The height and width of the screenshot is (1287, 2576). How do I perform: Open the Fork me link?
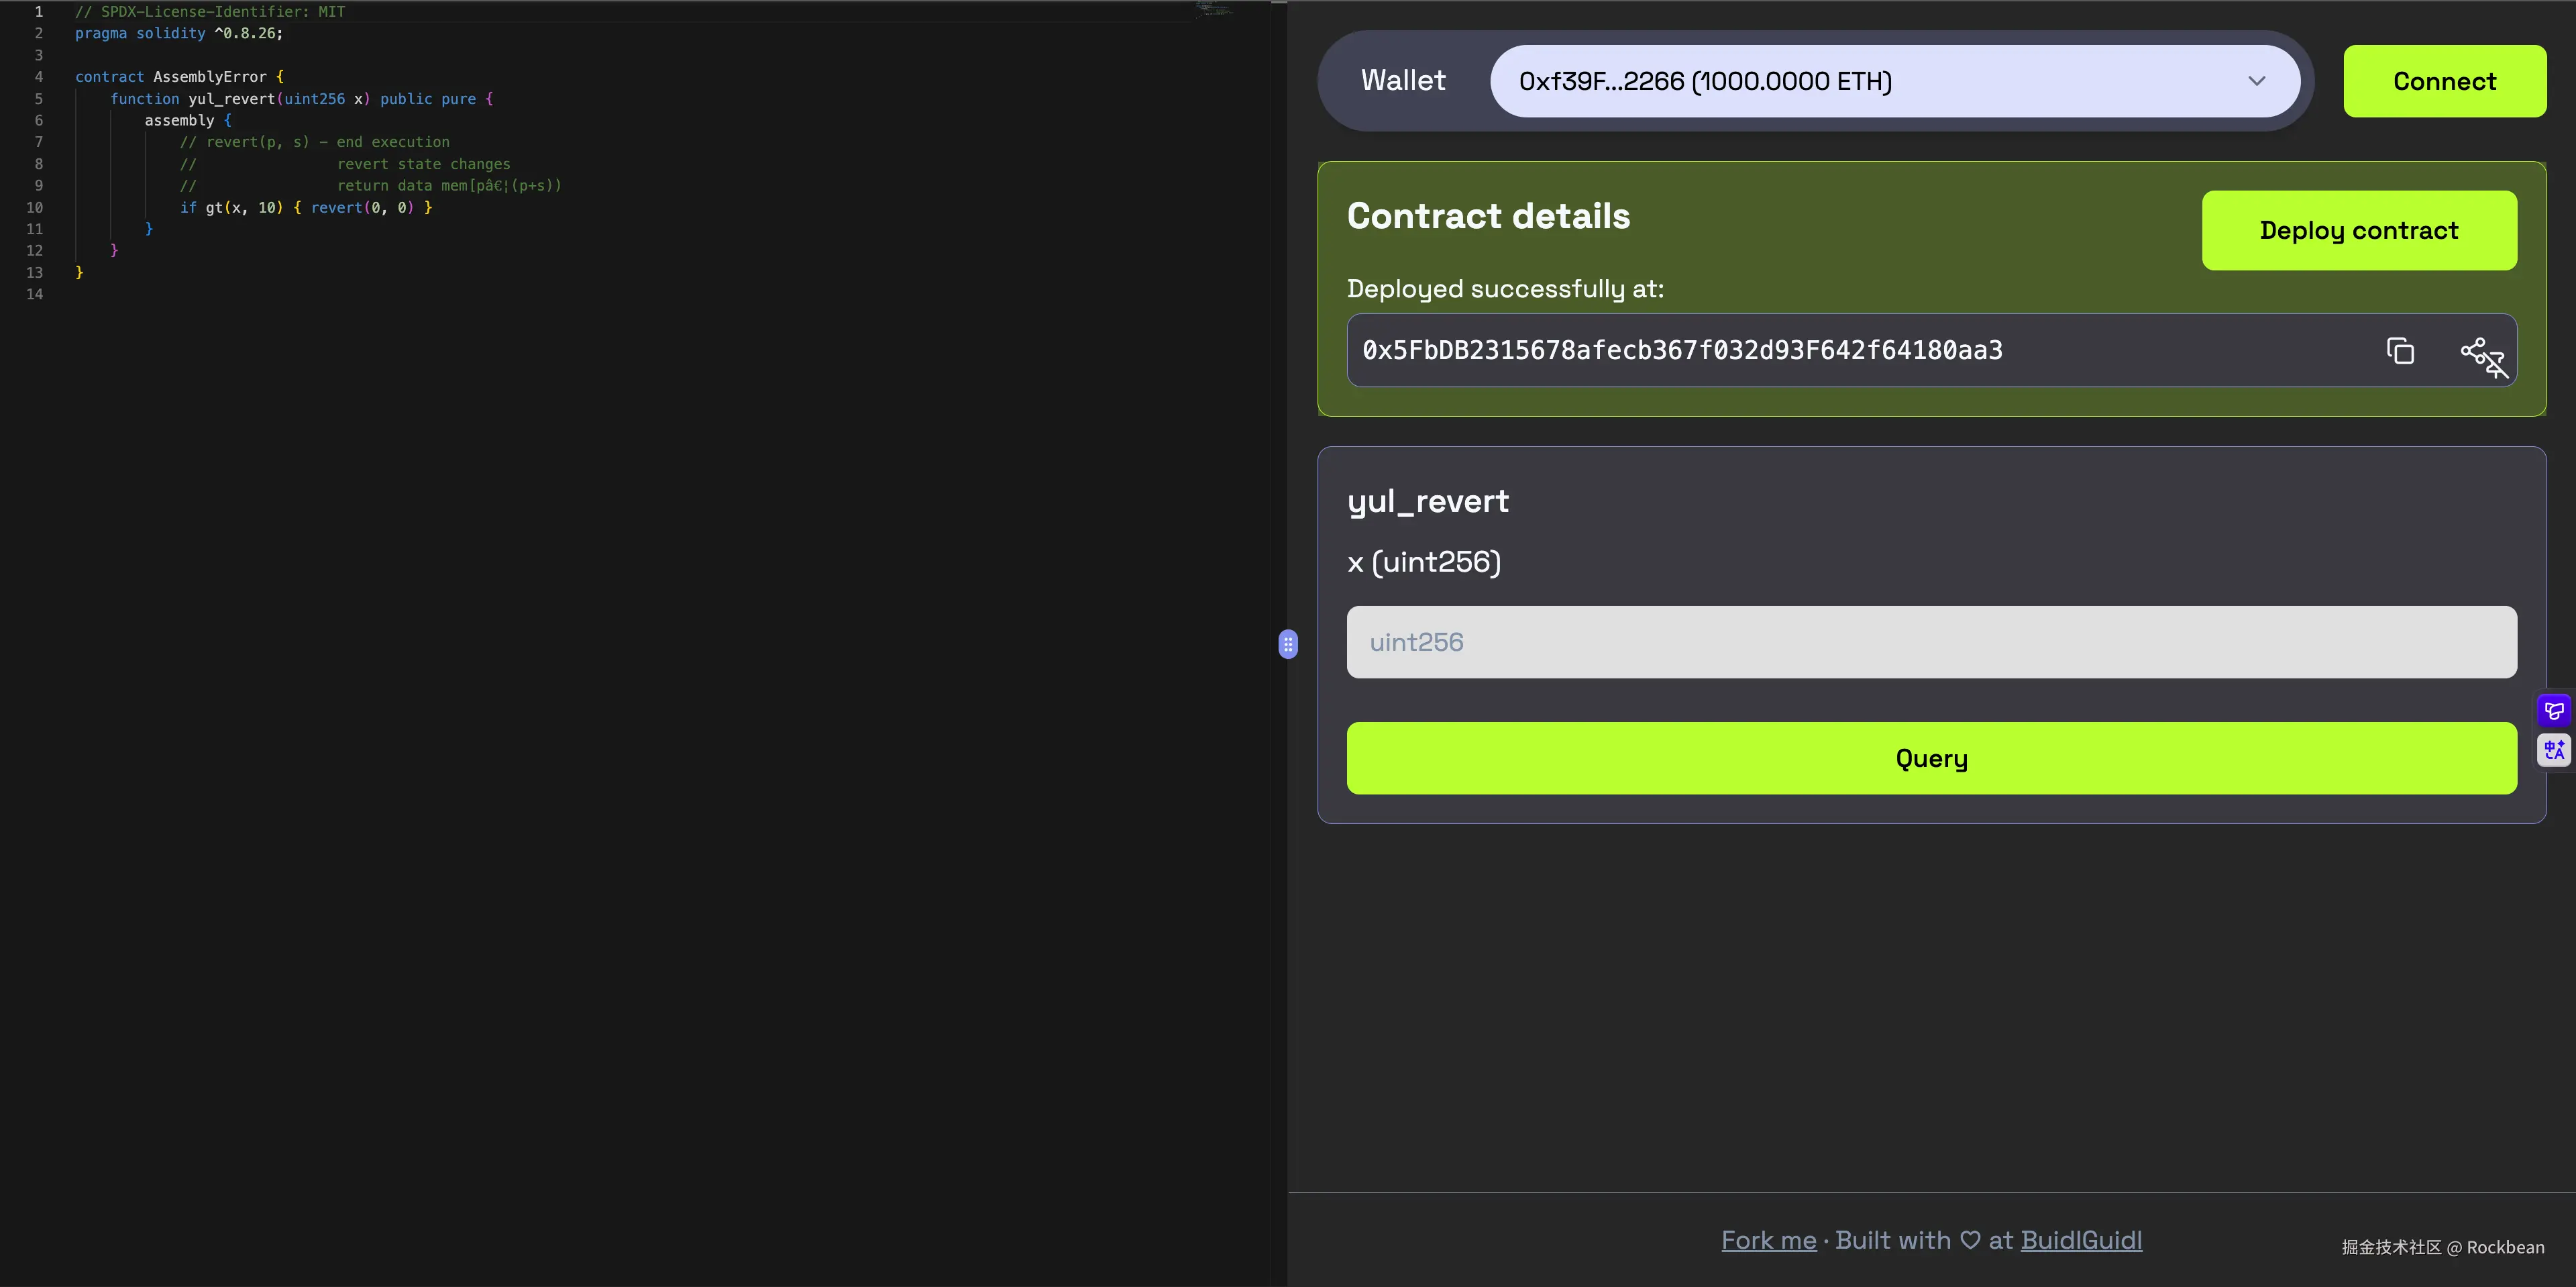click(1768, 1239)
